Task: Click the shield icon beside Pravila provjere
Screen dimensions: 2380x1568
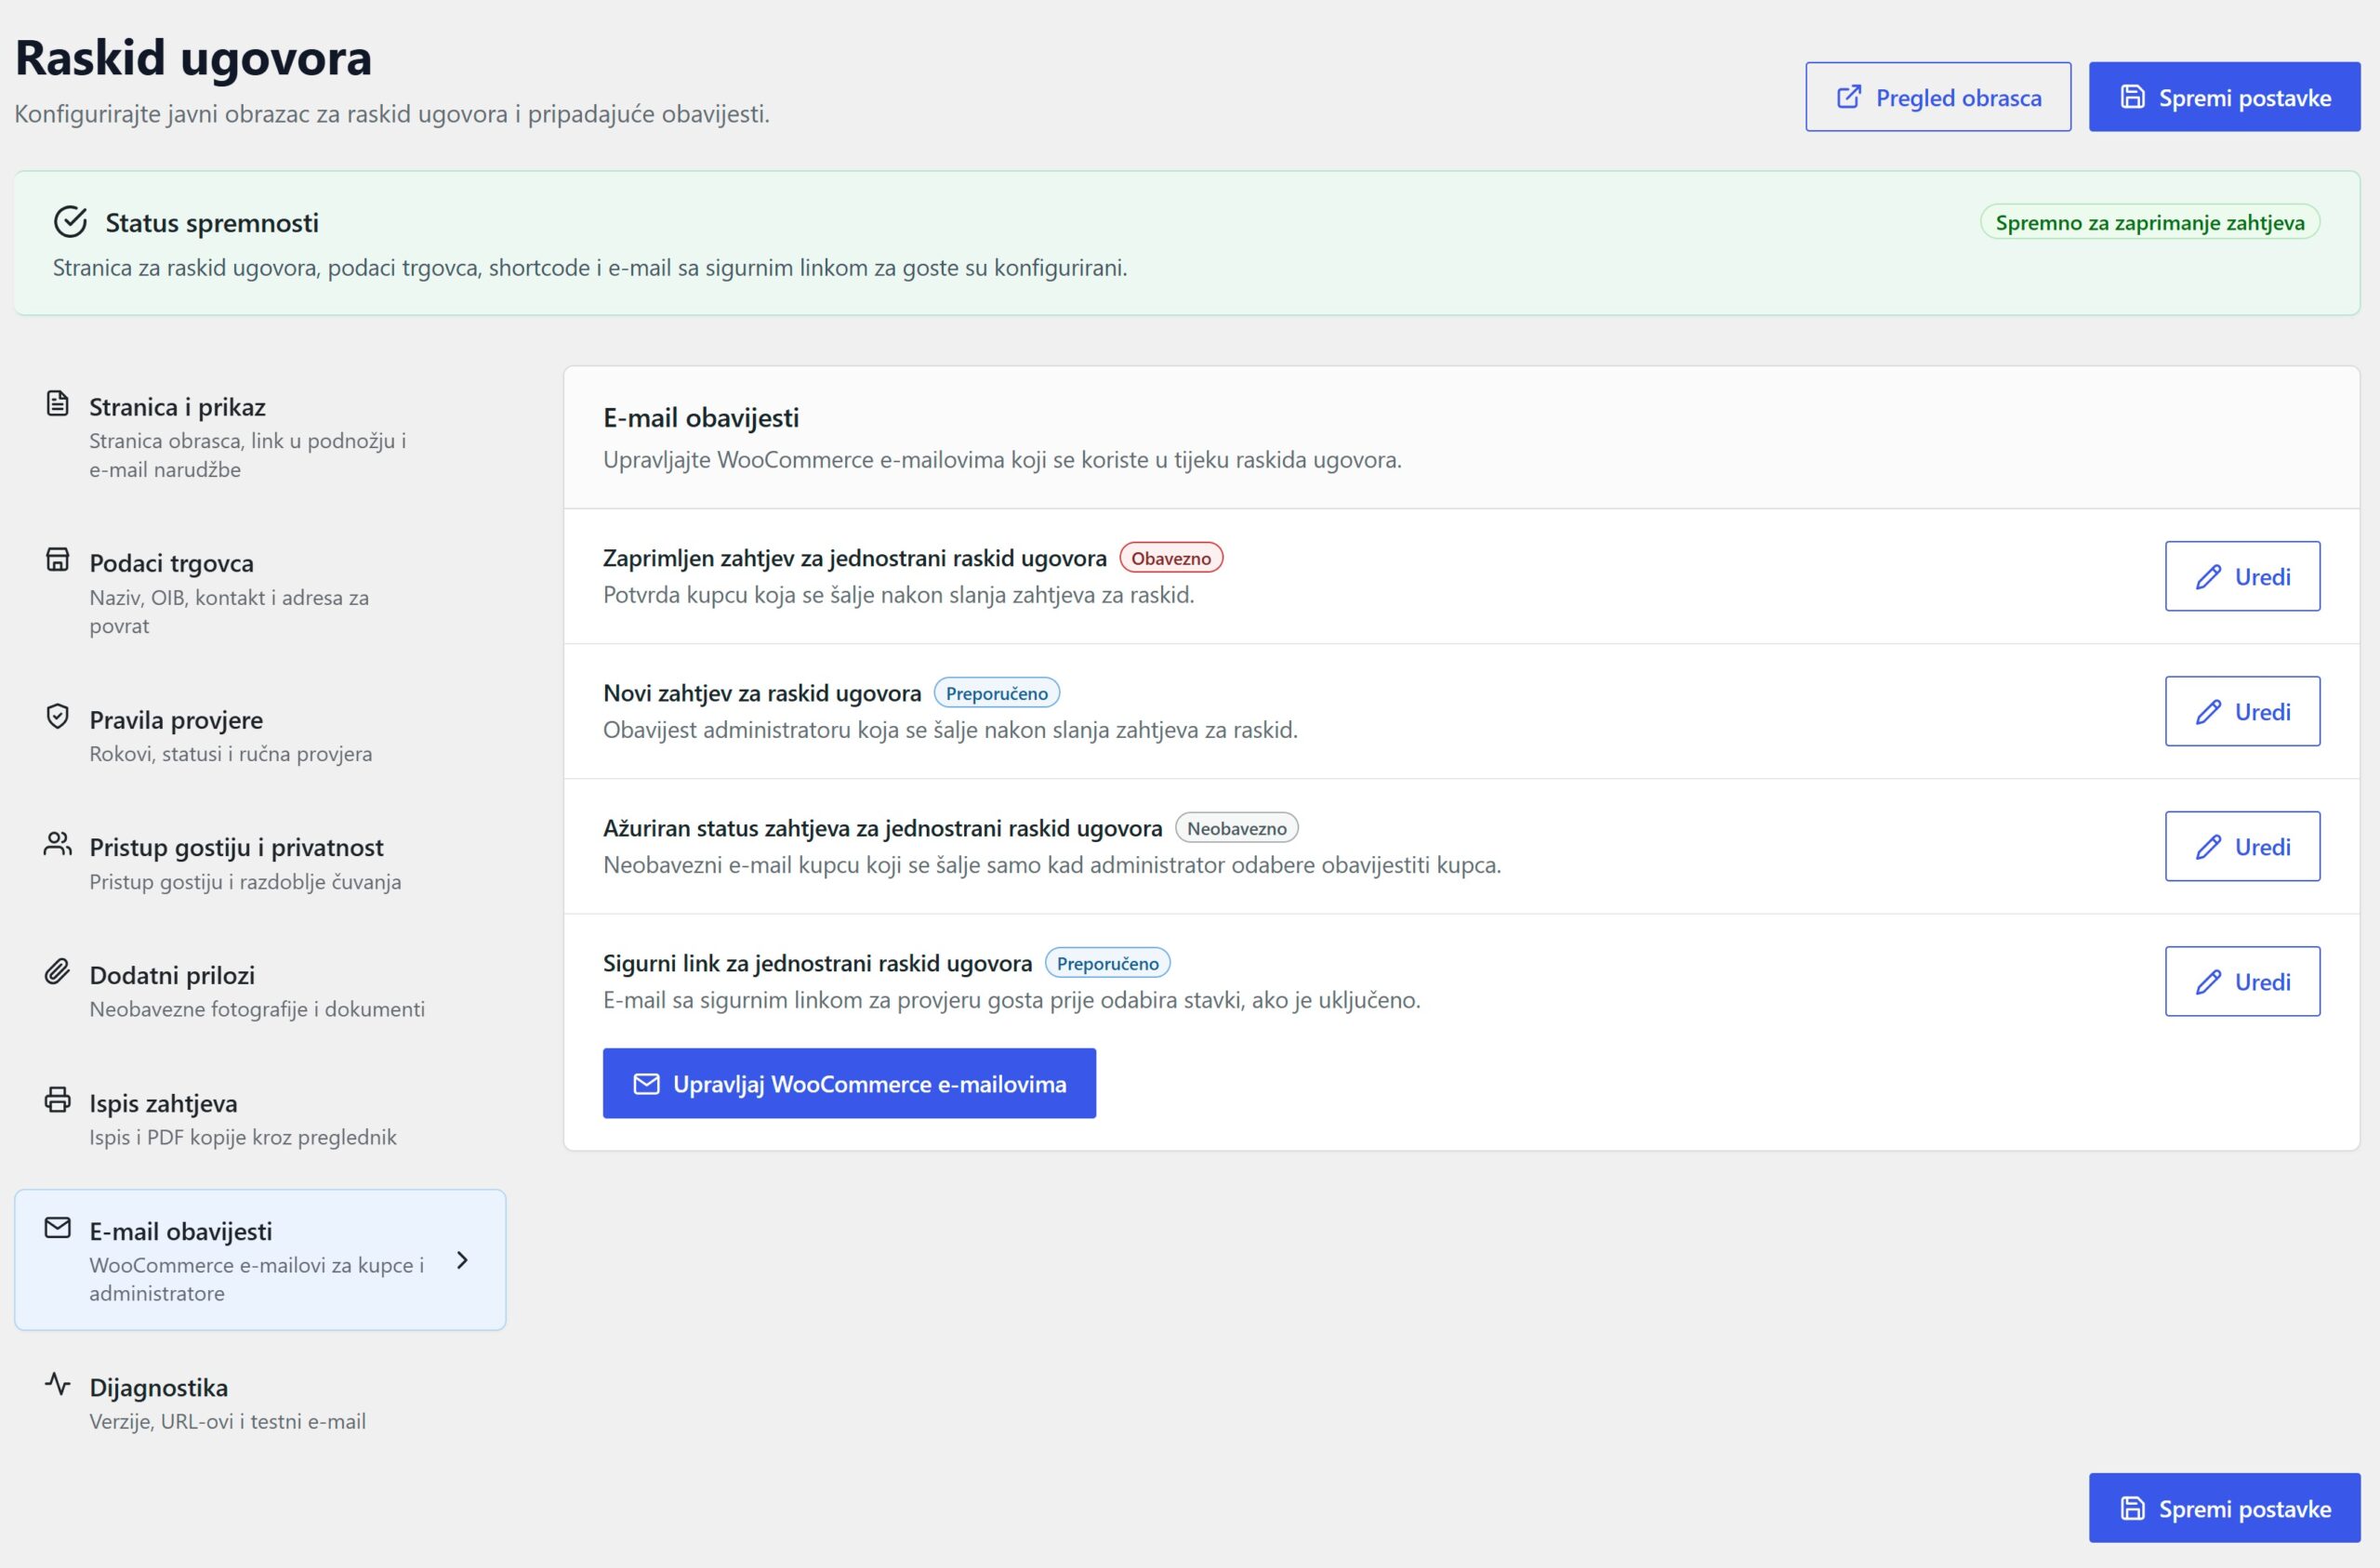Action: [x=58, y=716]
